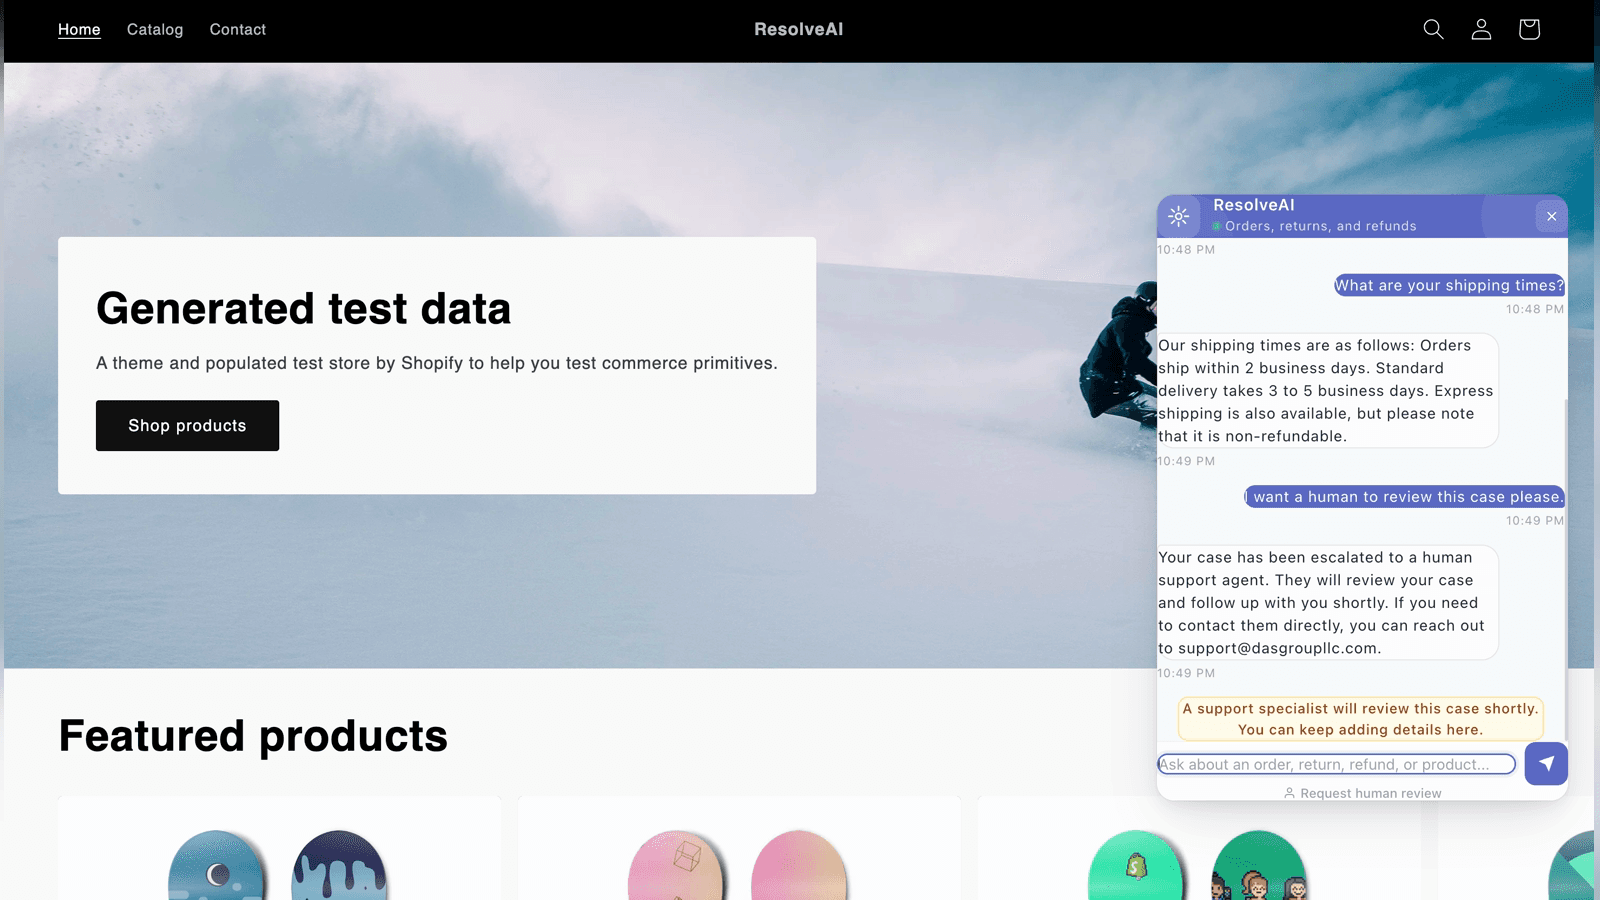Click the ResolveAI store title
This screenshot has height=900, width=1600.
point(799,29)
